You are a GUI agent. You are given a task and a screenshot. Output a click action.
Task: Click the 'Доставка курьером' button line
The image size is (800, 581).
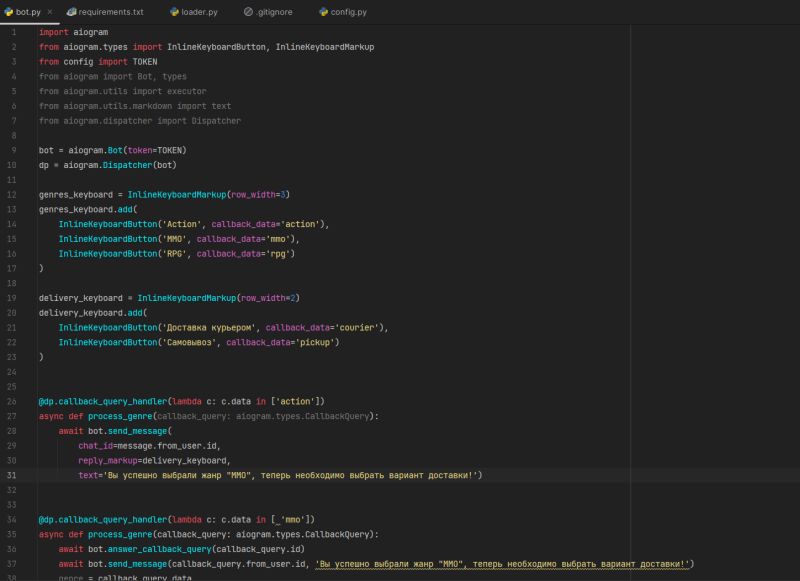[223, 327]
